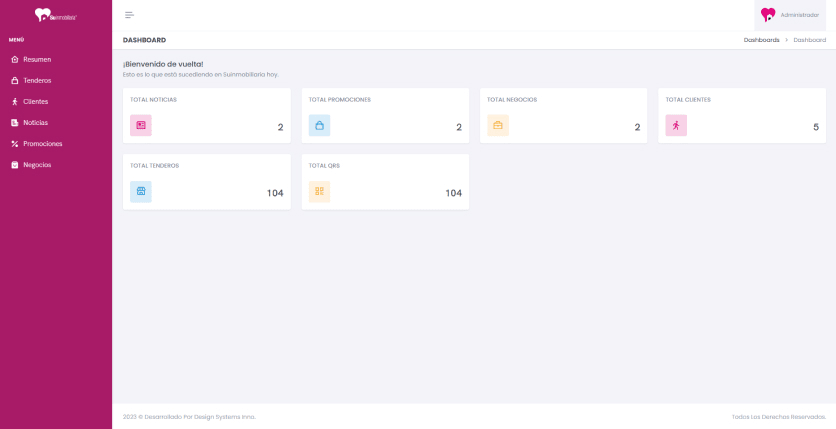Click the orange briefcase icon in Total Negocios
Screen dimensions: 836x429
[x=498, y=125]
